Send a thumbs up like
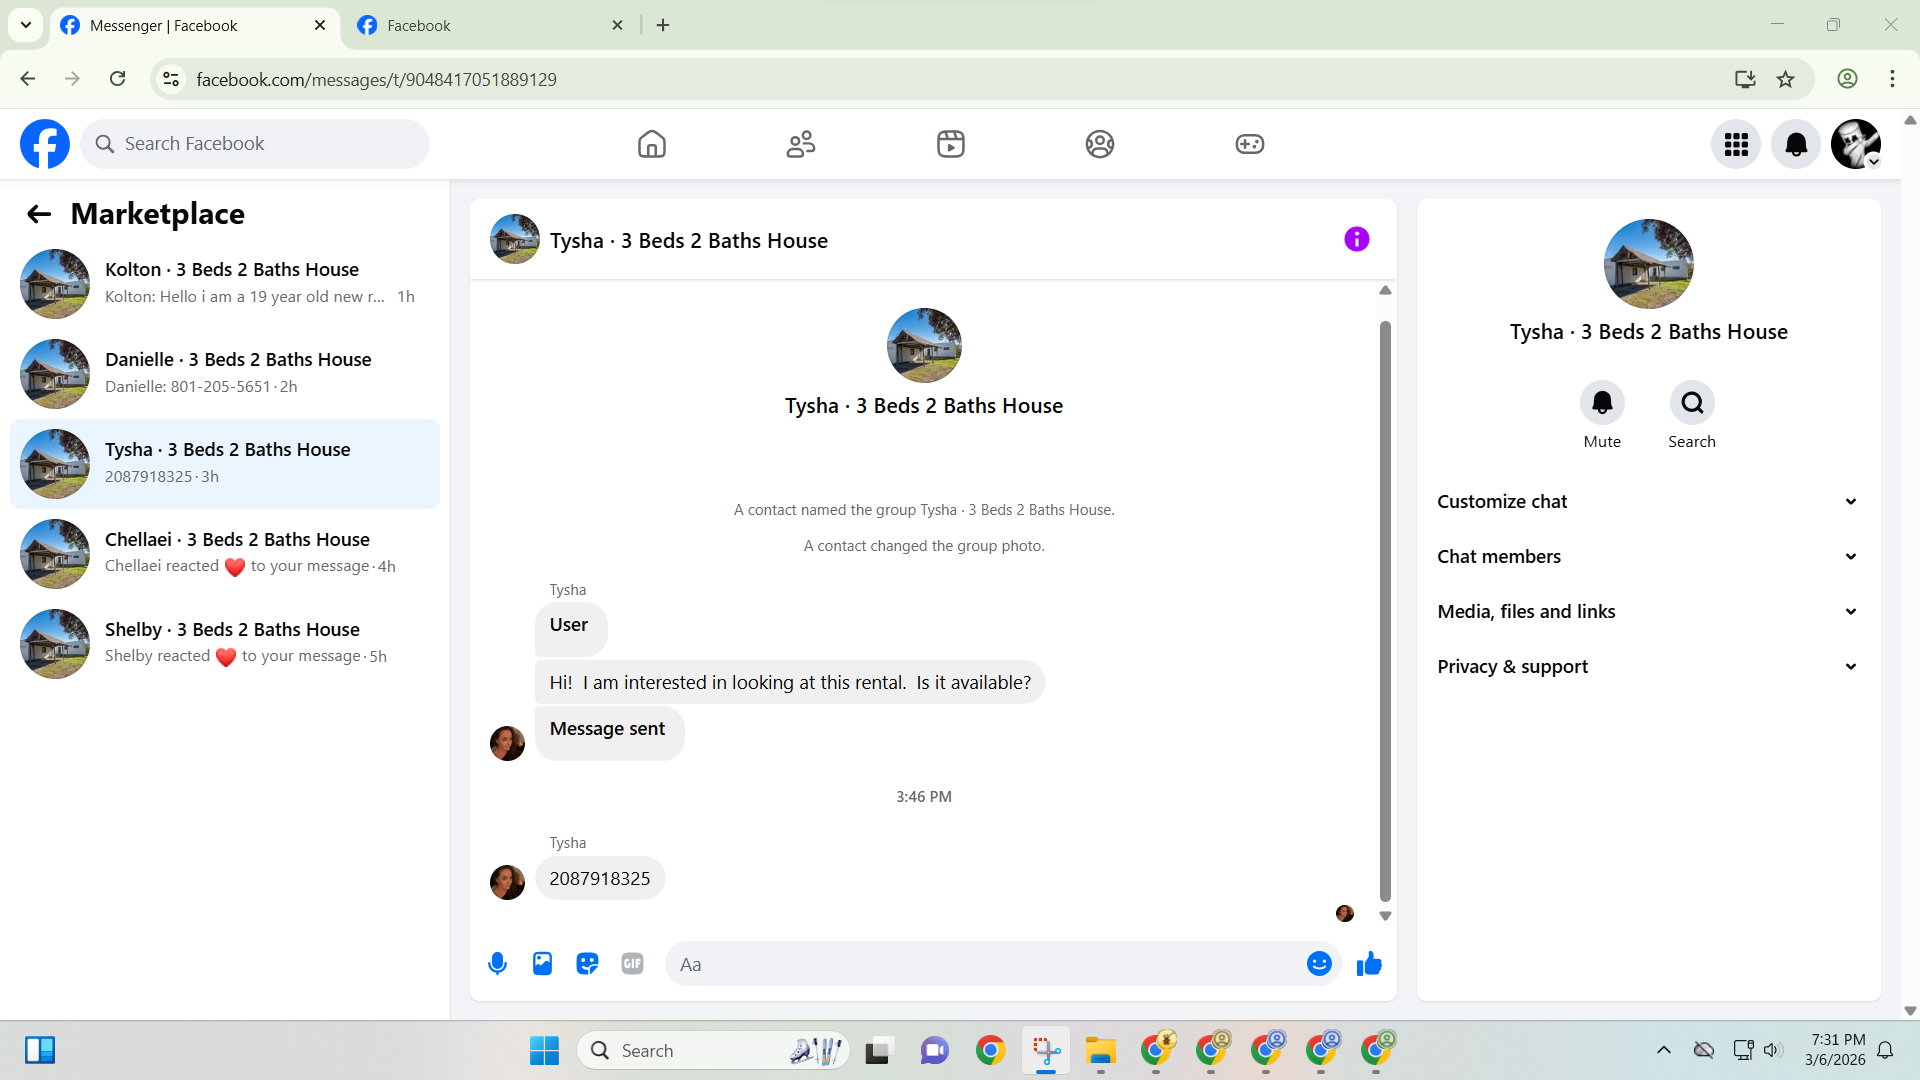The image size is (1920, 1080). coord(1369,964)
